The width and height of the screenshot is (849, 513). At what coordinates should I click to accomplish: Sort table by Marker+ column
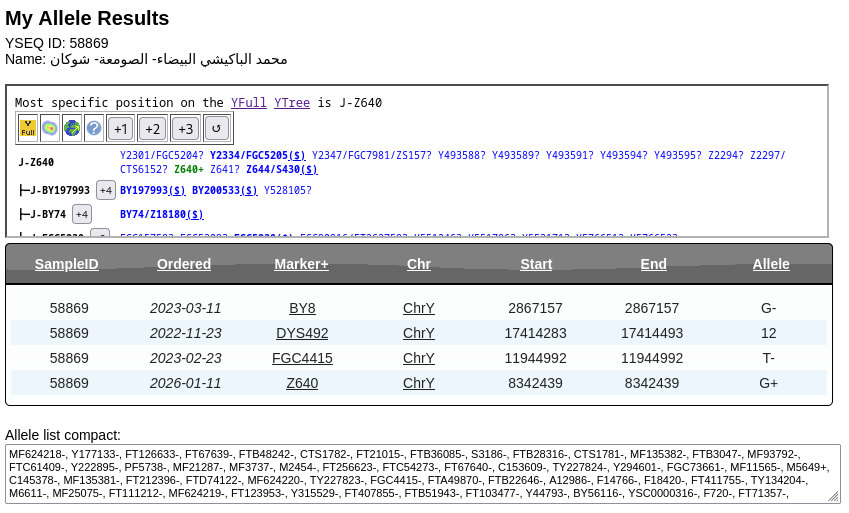[x=301, y=264]
